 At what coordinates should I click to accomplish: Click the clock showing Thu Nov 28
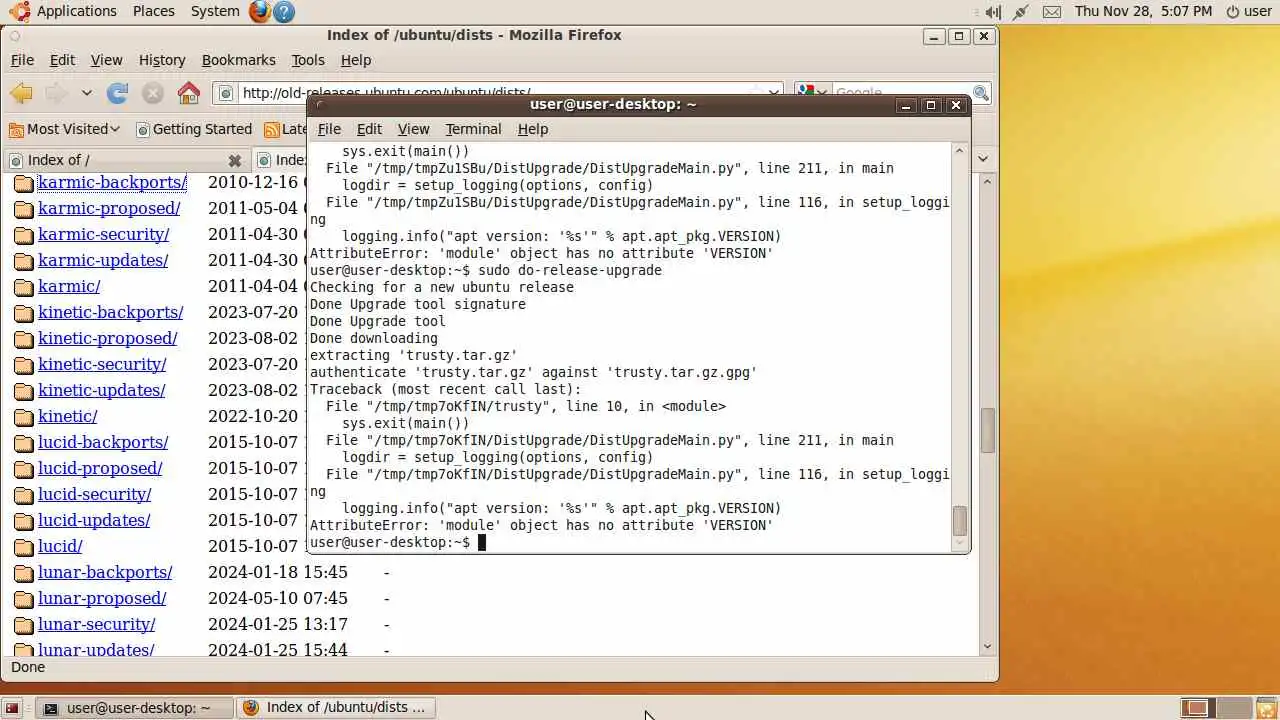tap(1142, 12)
